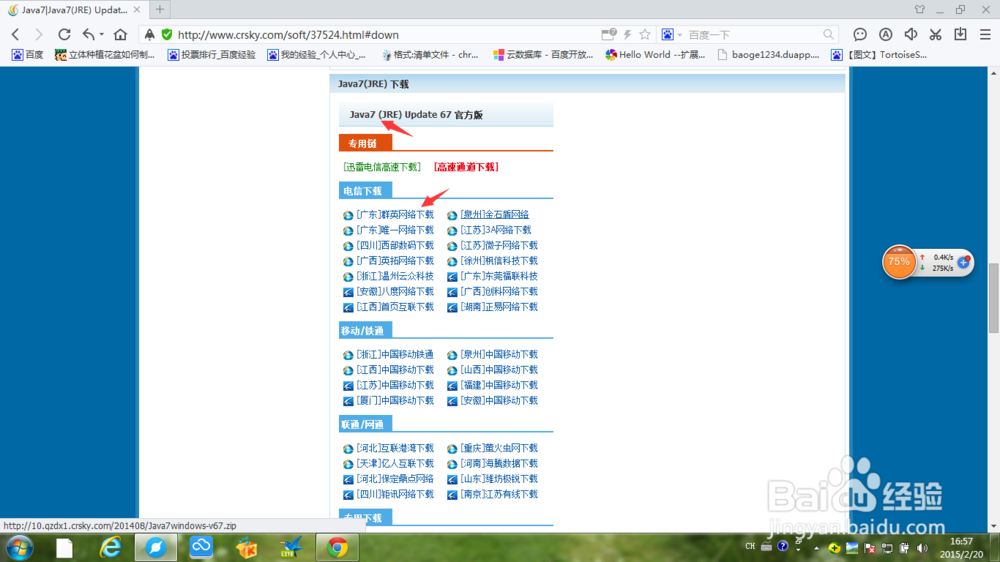Click [天津]亿人互联下载 link
This screenshot has width=1000, height=562.
395,464
